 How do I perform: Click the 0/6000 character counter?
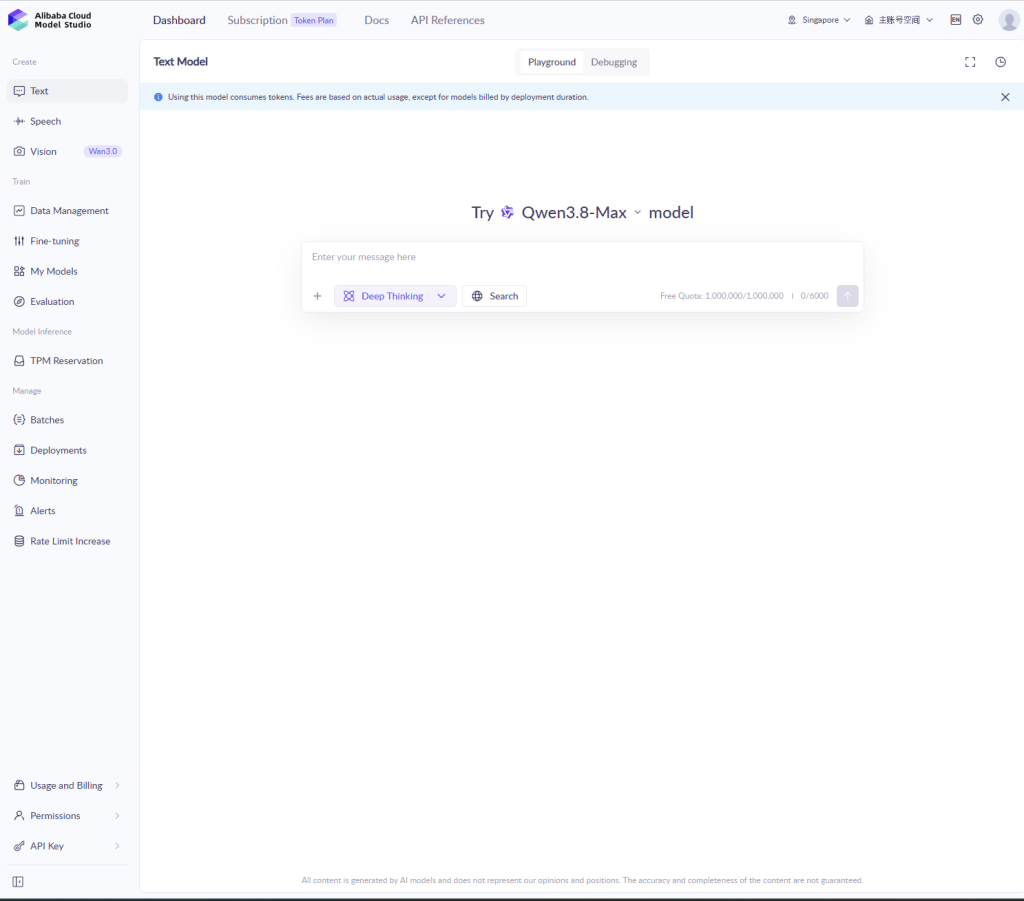814,296
